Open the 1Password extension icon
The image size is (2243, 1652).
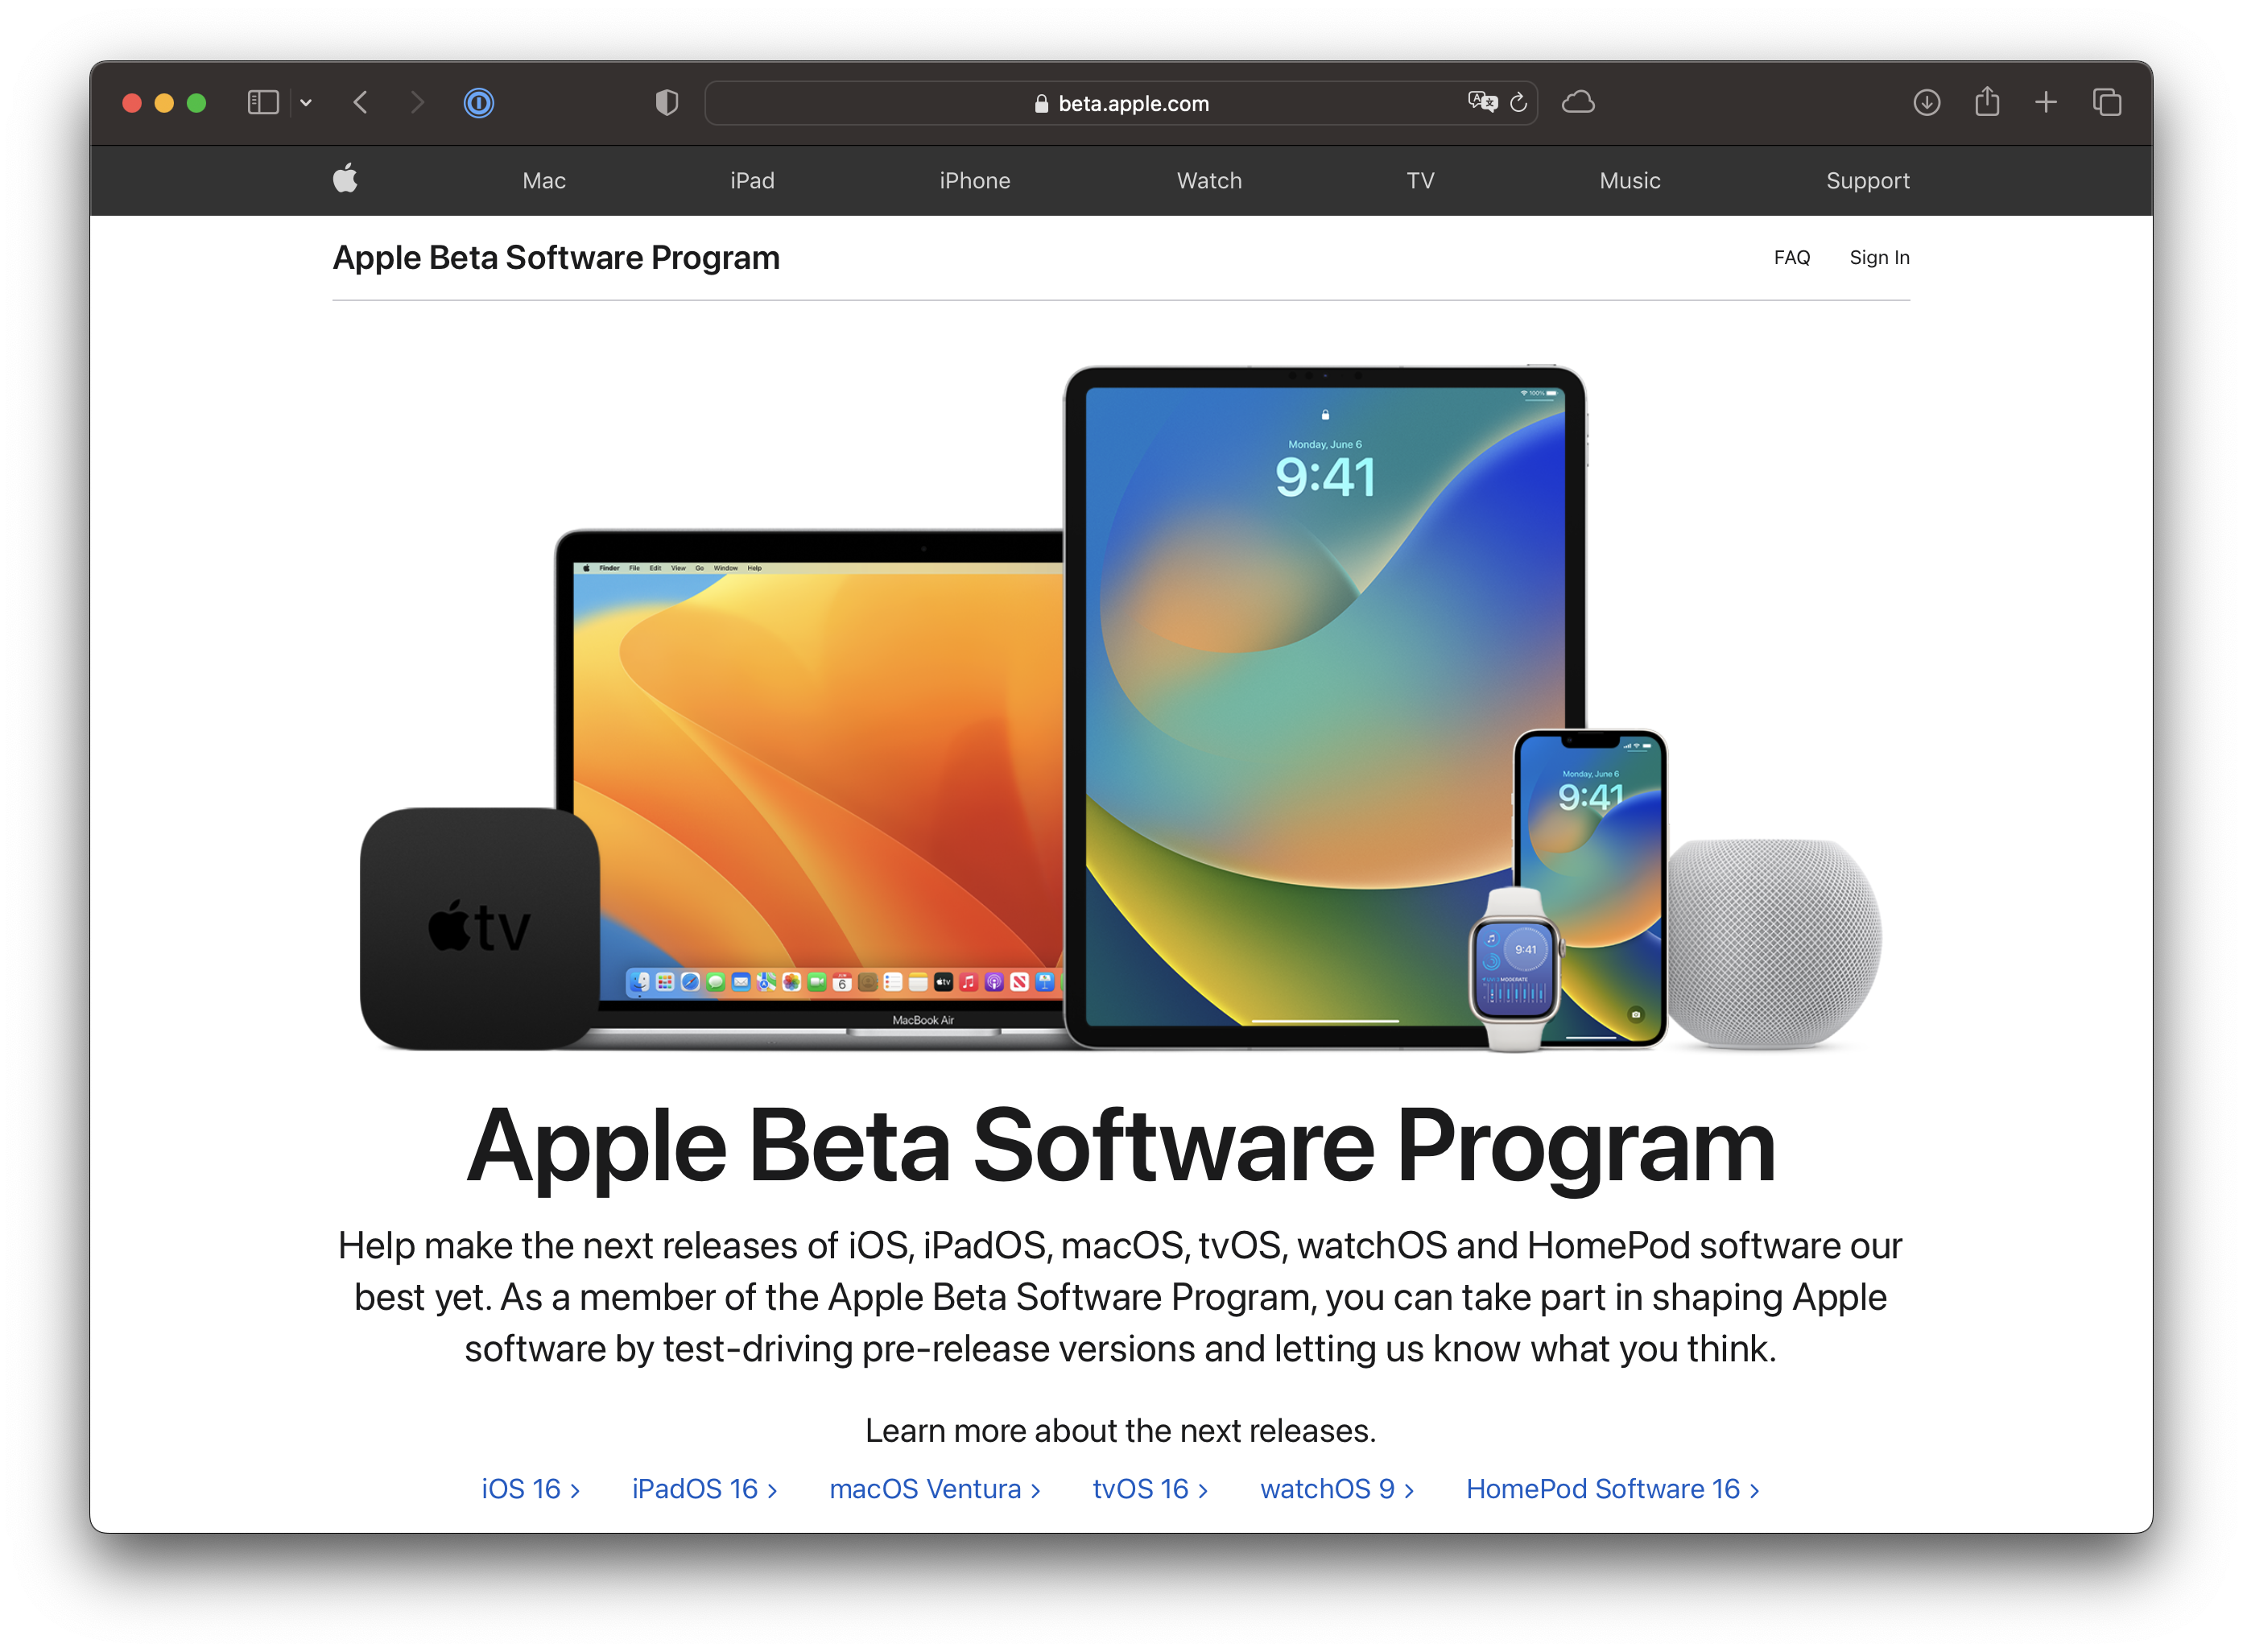tap(479, 102)
